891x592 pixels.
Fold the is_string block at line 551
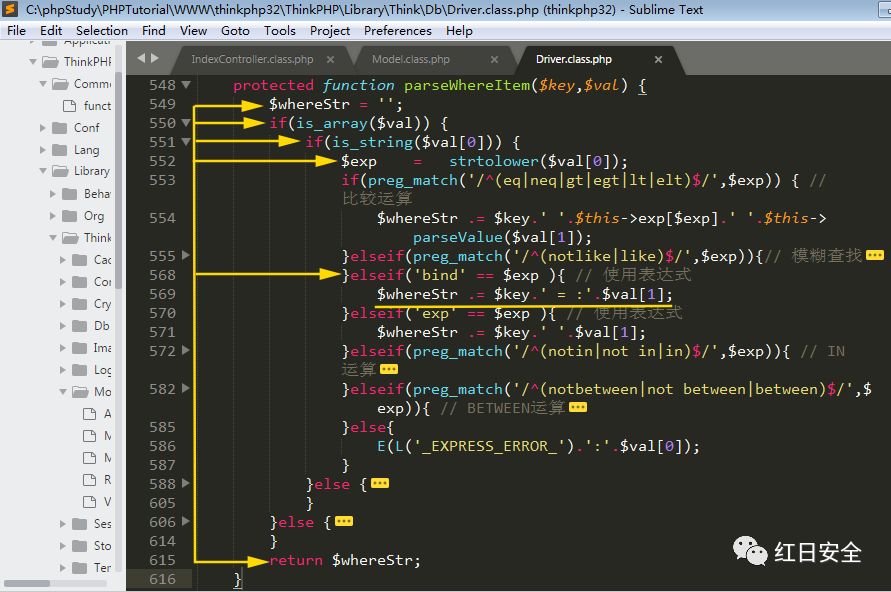[186, 142]
